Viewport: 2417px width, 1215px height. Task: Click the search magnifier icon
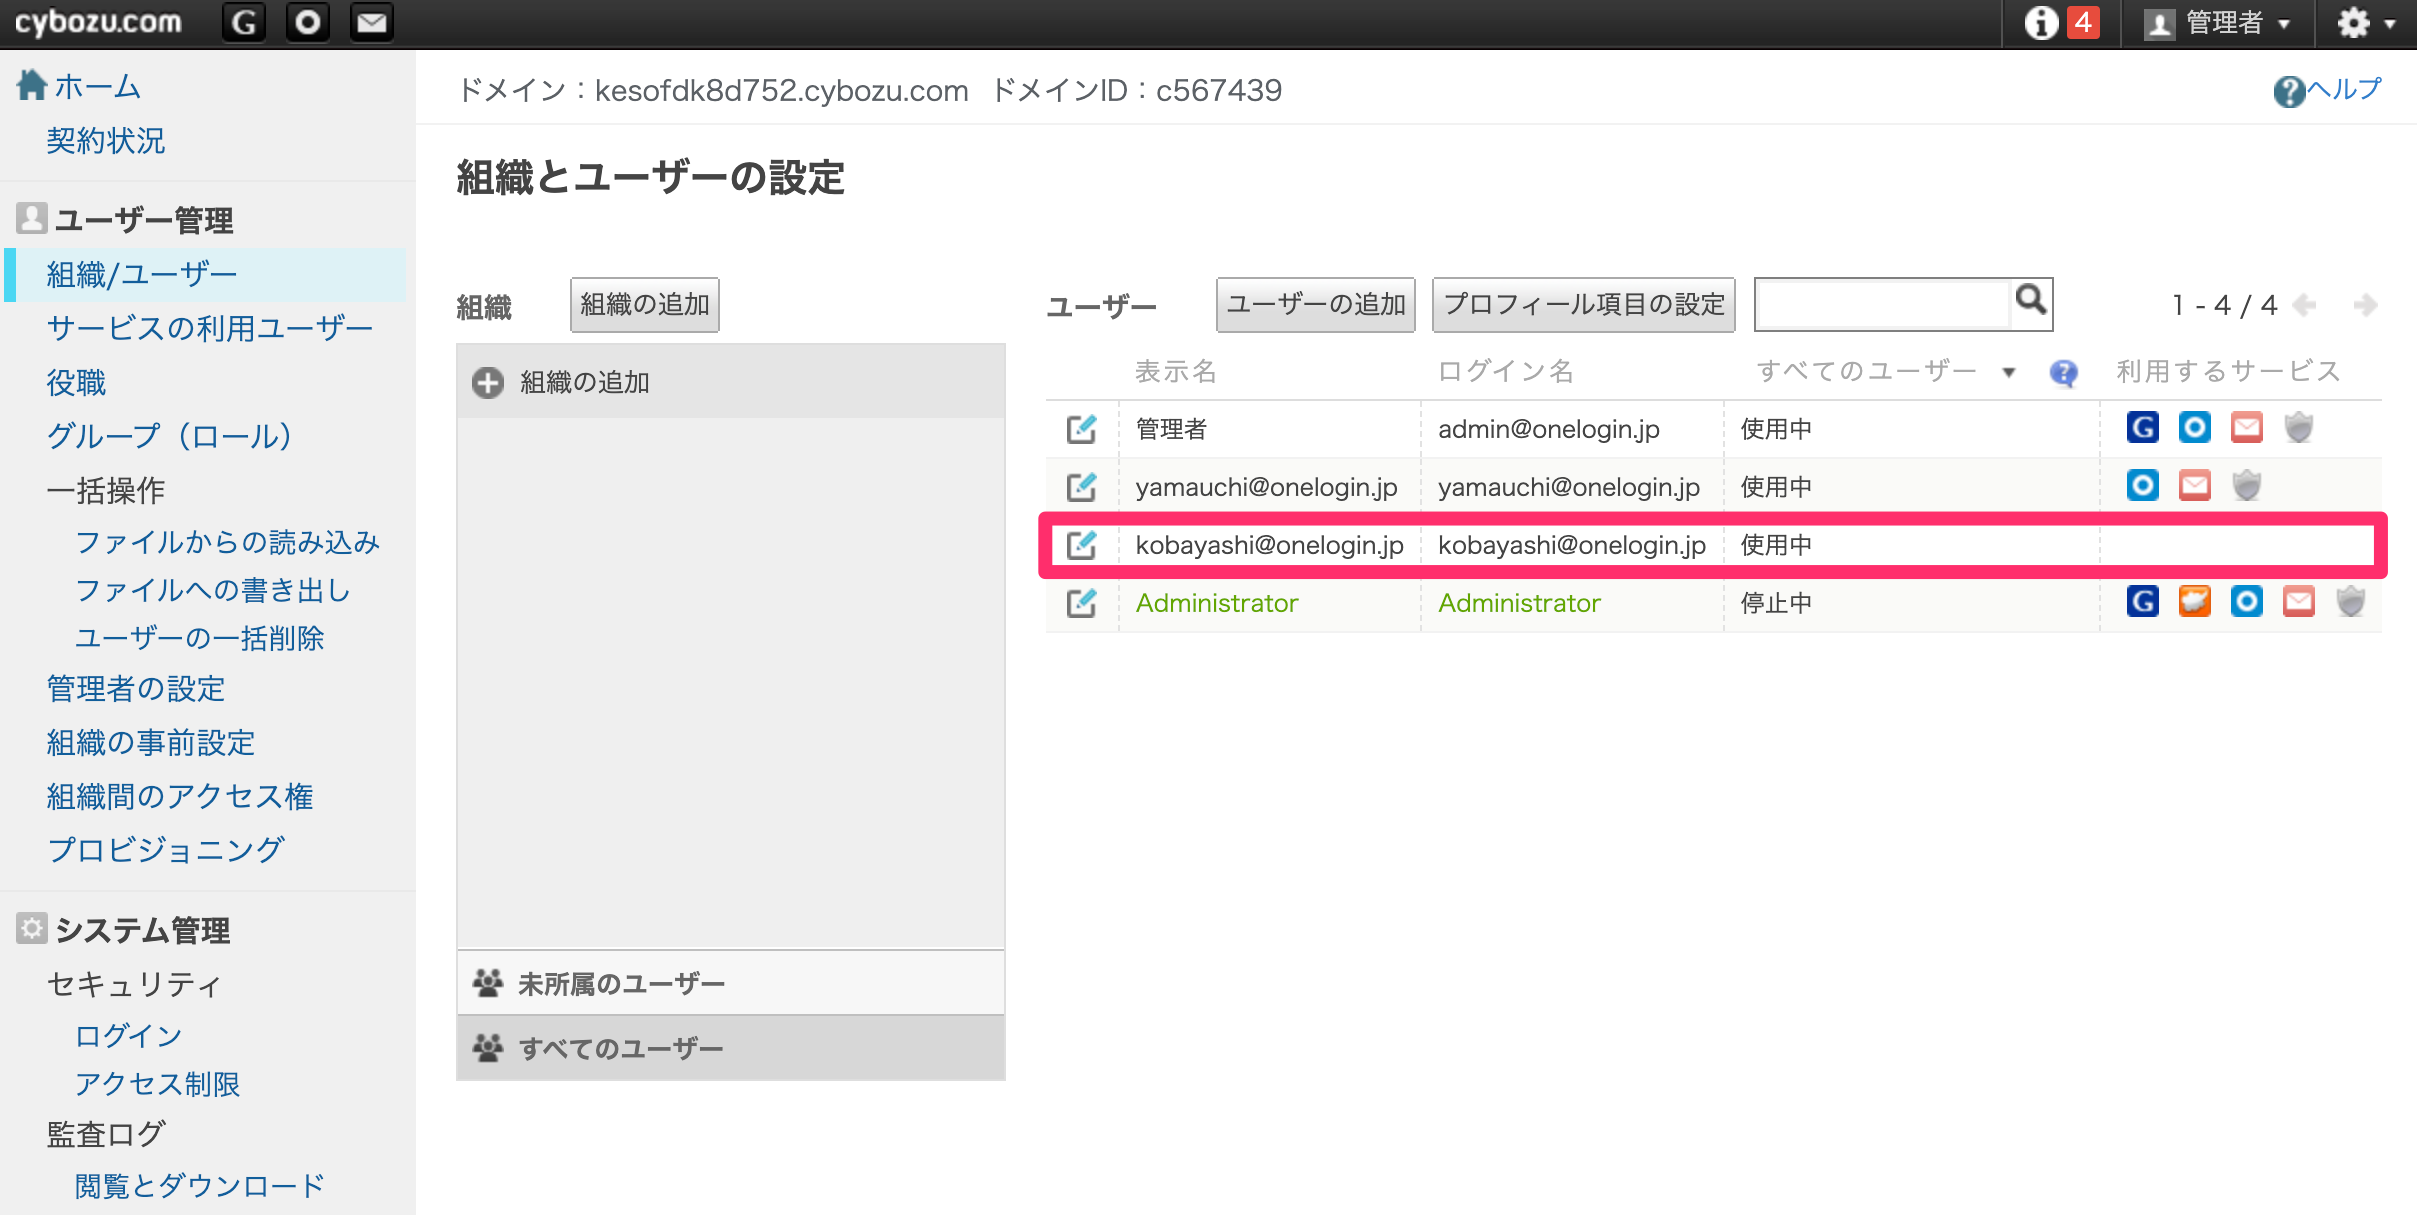coord(2030,300)
